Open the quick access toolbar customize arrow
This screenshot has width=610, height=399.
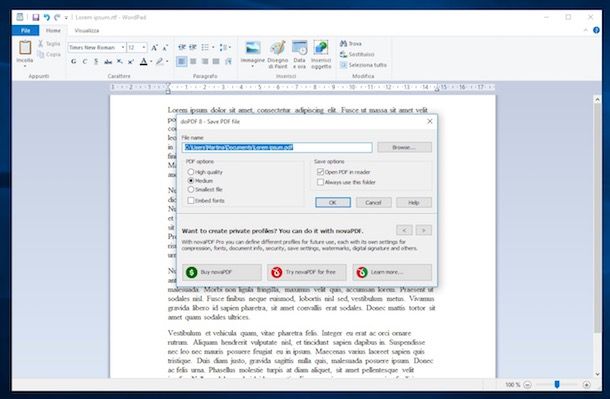point(66,18)
